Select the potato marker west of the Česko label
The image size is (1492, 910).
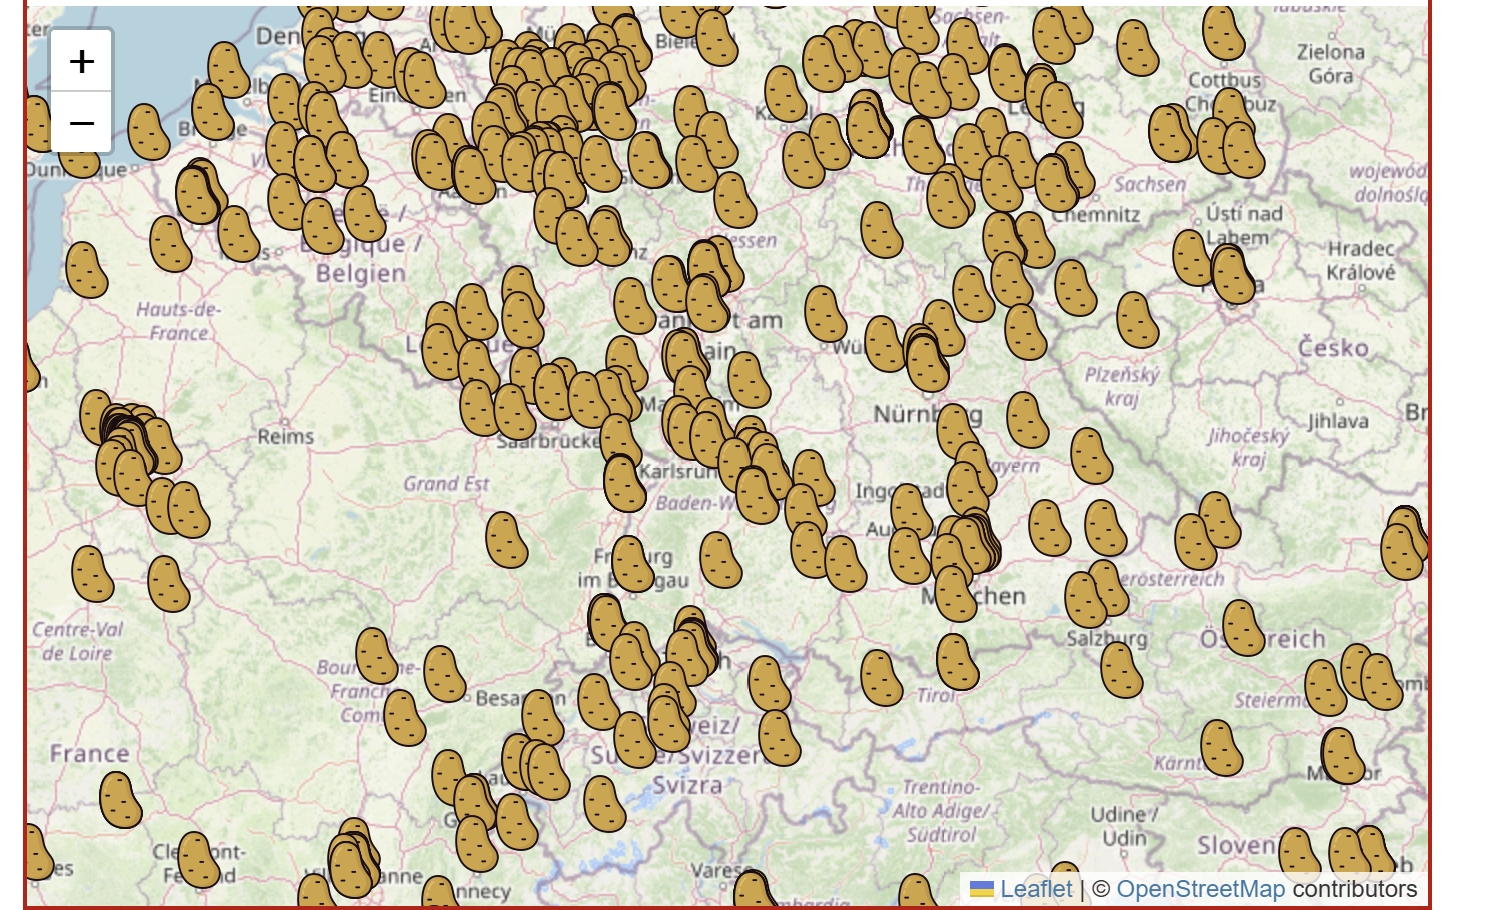(1137, 320)
